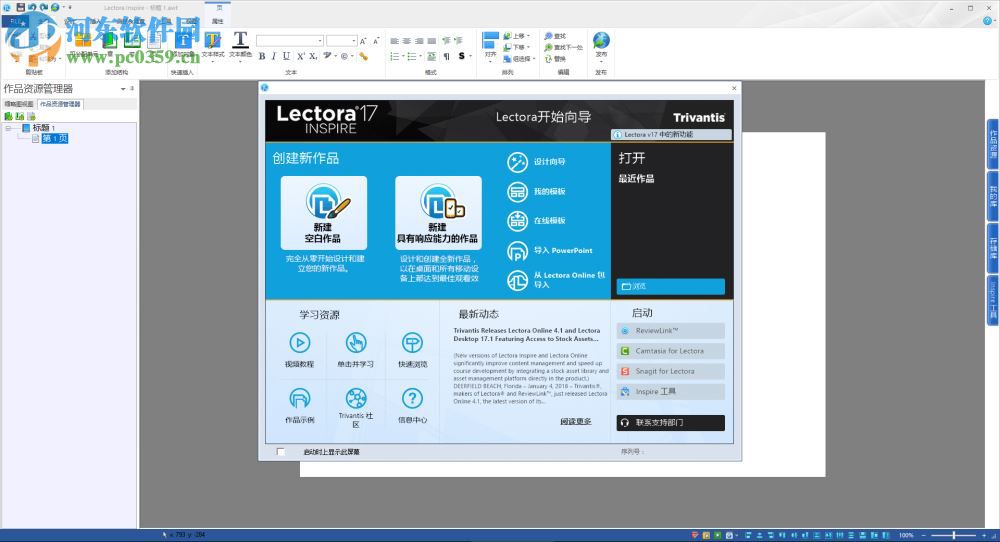
Task: Open the Trivantis community
Action: click(x=356, y=407)
